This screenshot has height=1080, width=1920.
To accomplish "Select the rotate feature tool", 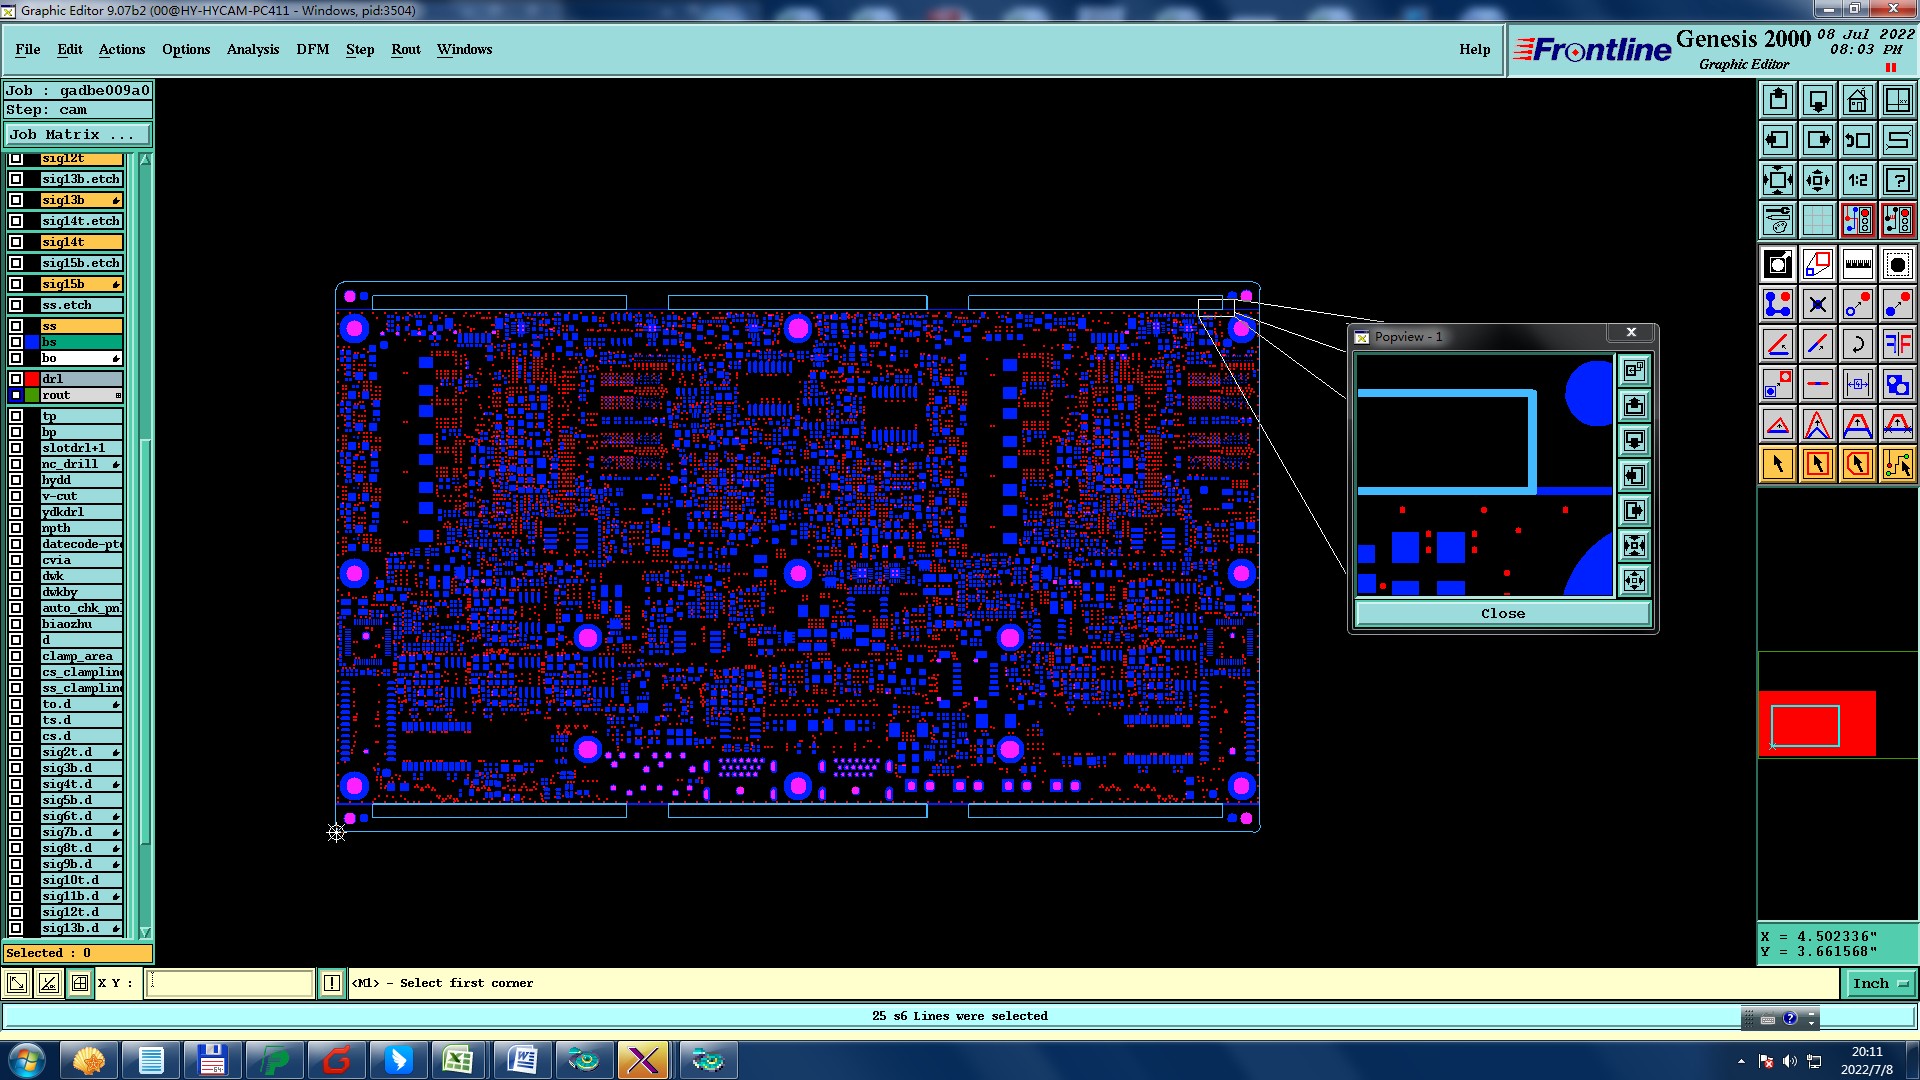I will (1857, 345).
